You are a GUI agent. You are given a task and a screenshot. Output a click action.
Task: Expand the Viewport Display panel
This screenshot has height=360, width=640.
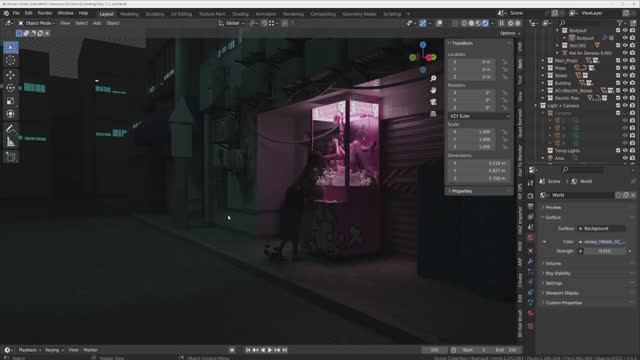pos(561,293)
